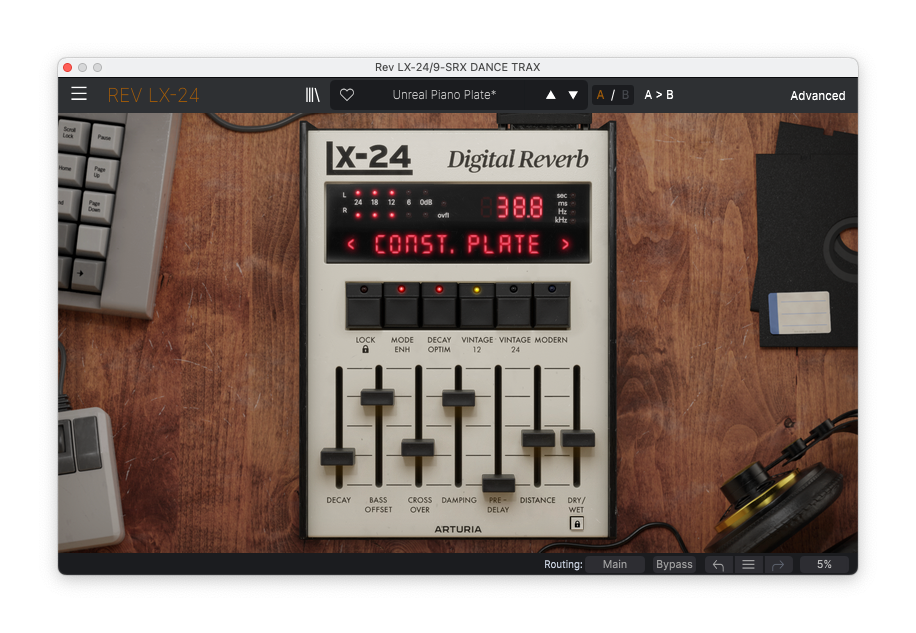Select previous algorithm with left display arrow

[351, 244]
